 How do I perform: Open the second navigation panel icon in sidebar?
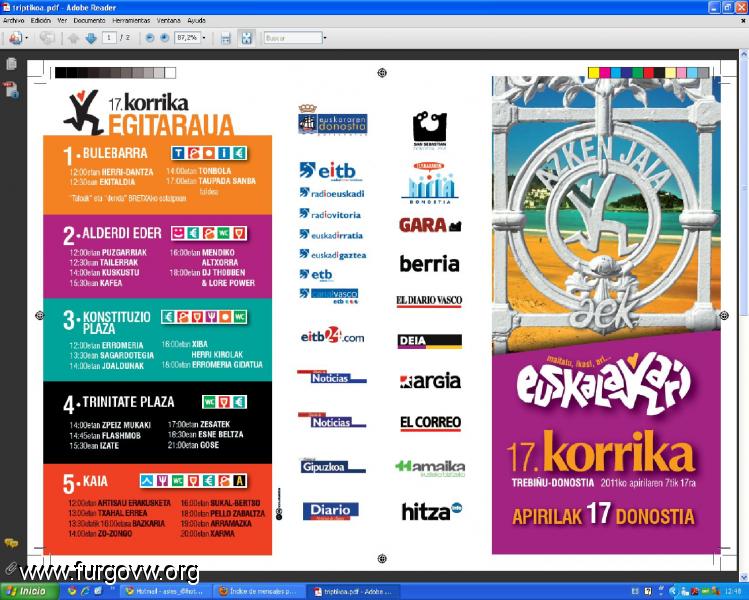click(x=11, y=89)
